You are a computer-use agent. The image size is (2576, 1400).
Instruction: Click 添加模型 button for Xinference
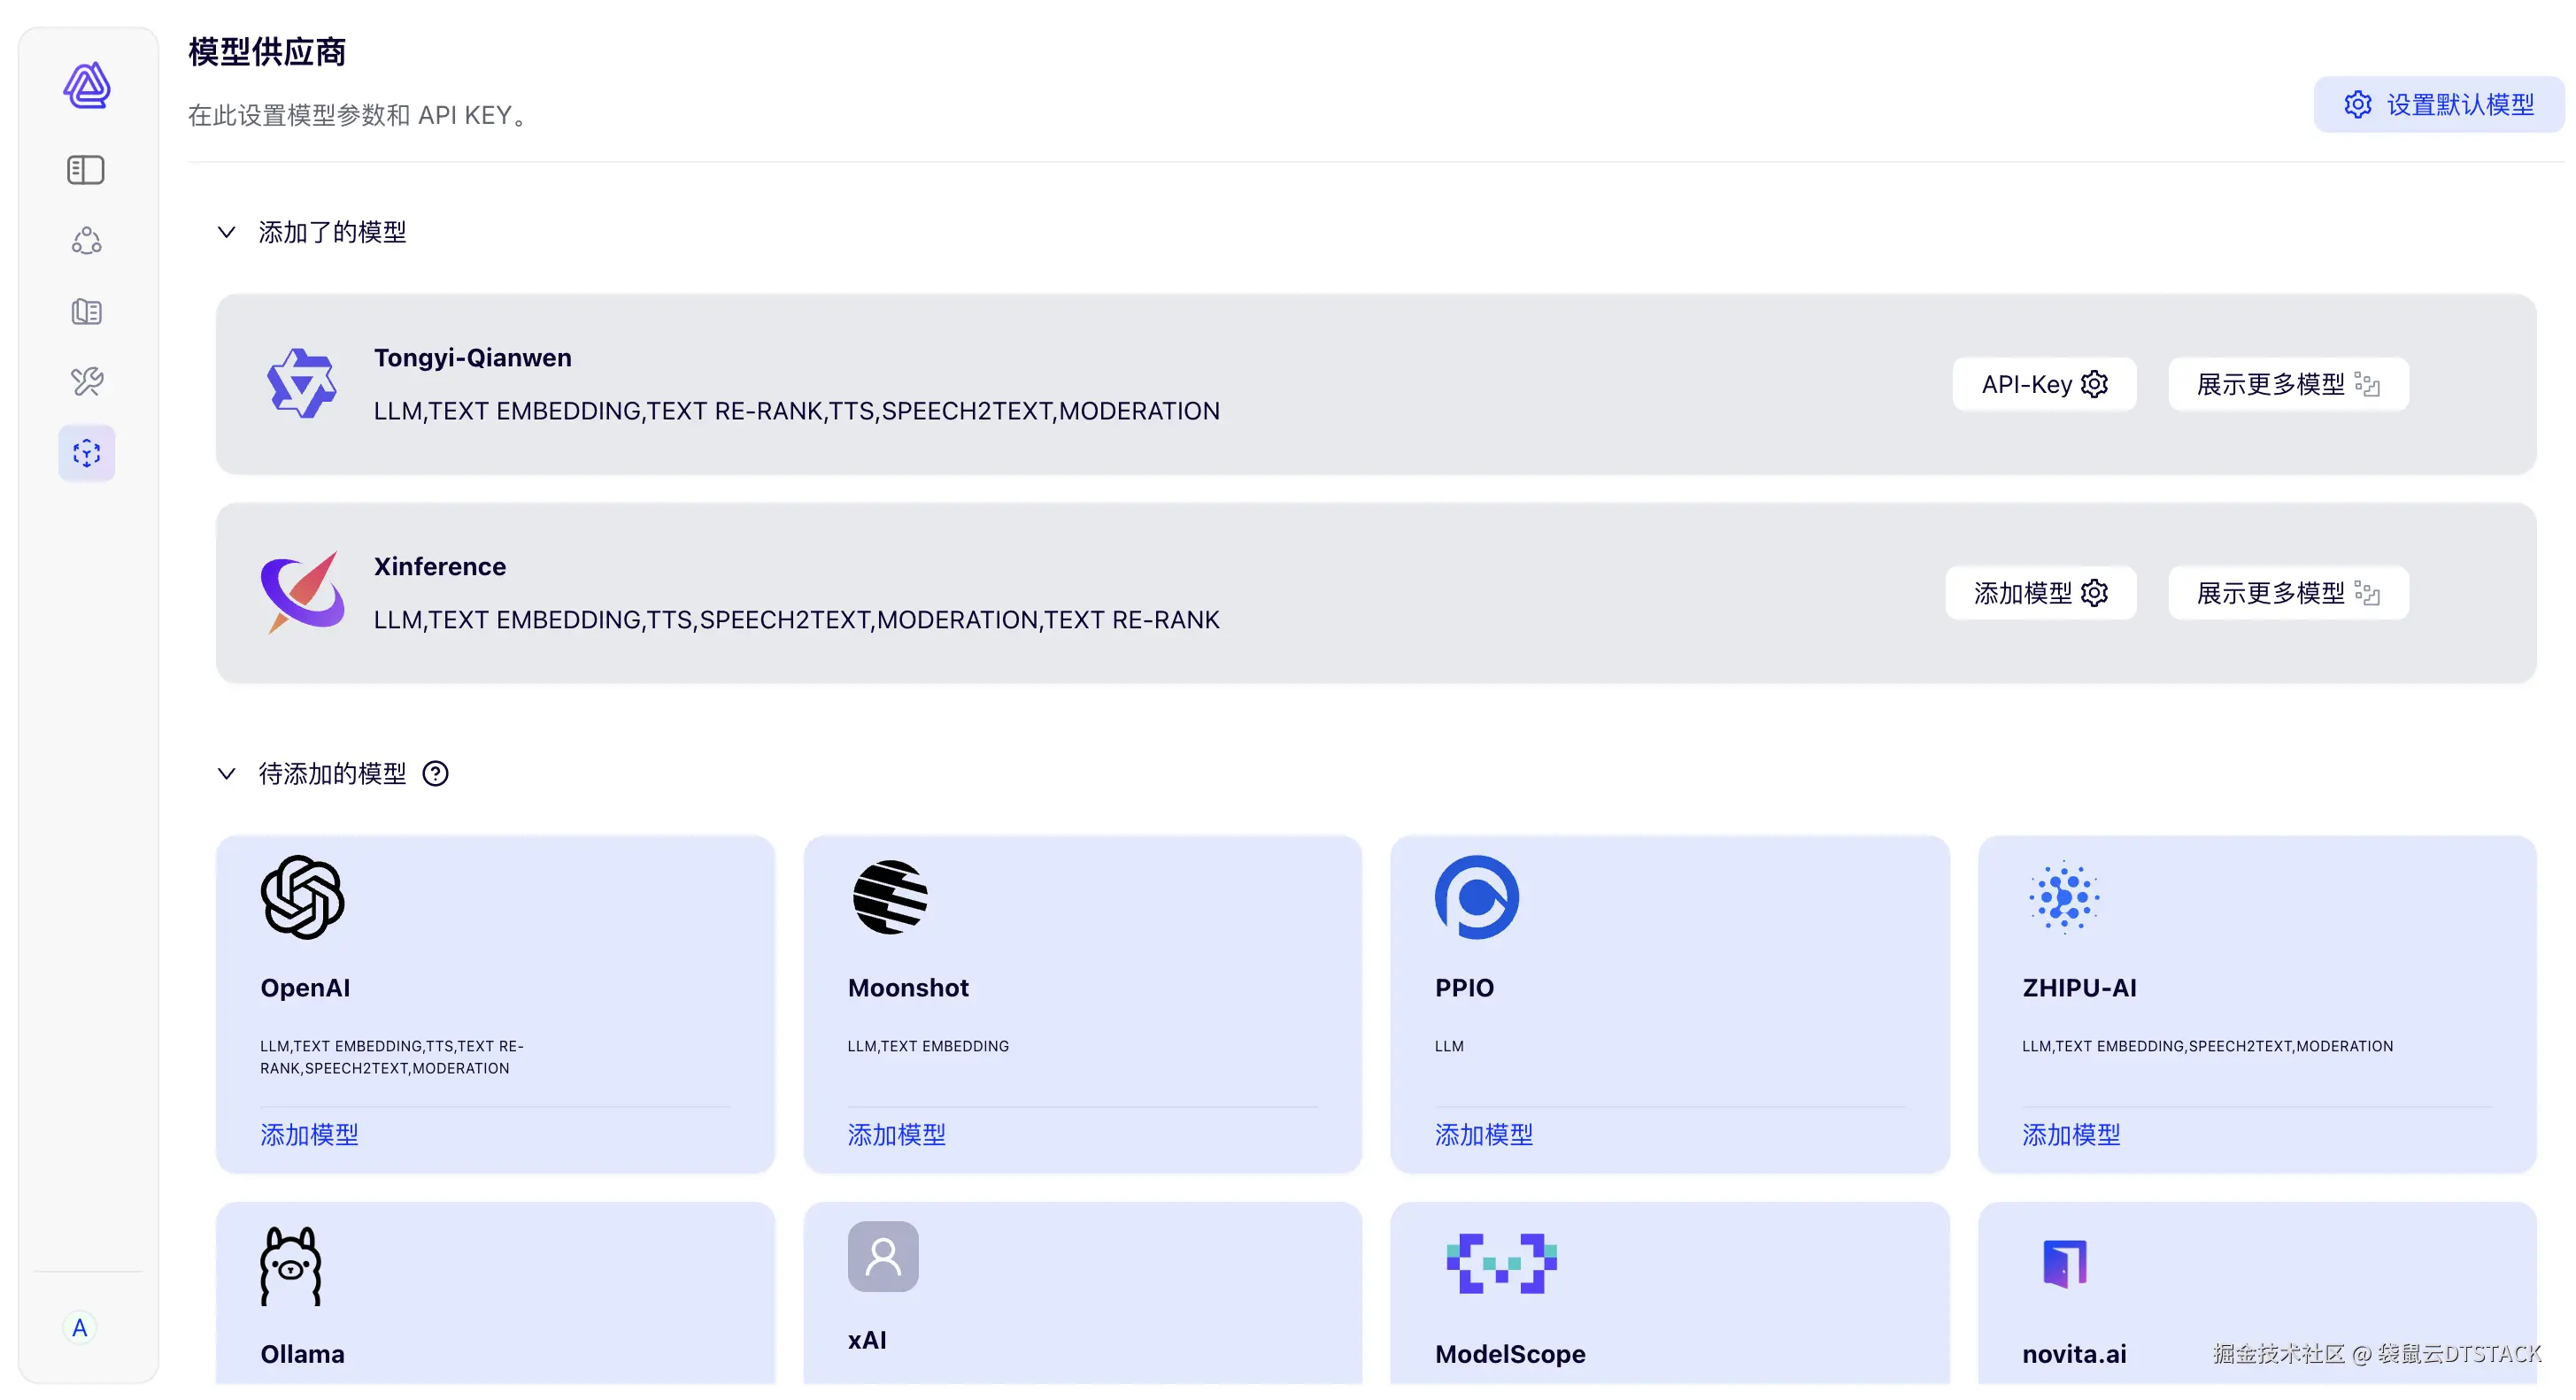[x=2040, y=593]
